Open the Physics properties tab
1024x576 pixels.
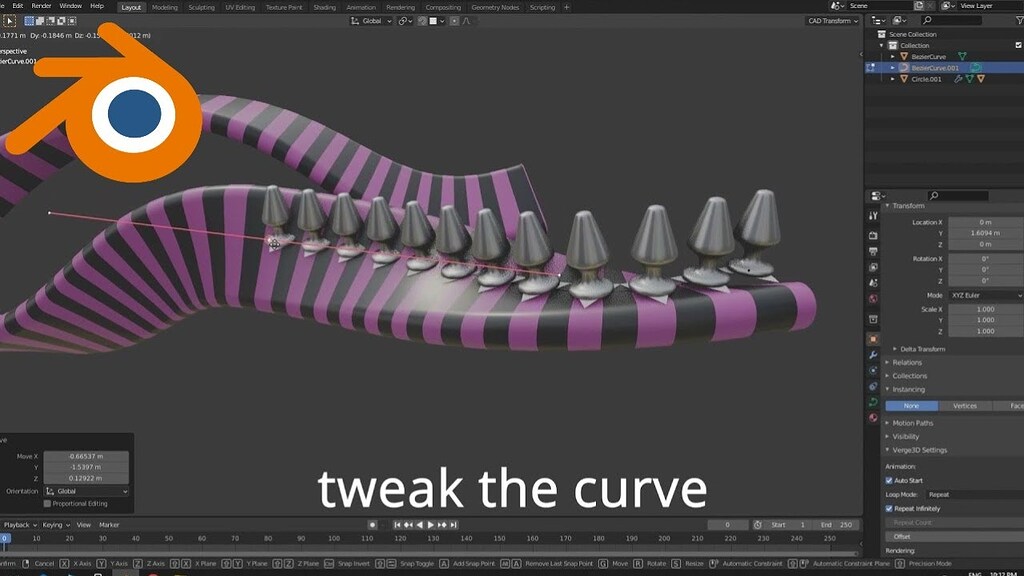[x=873, y=371]
